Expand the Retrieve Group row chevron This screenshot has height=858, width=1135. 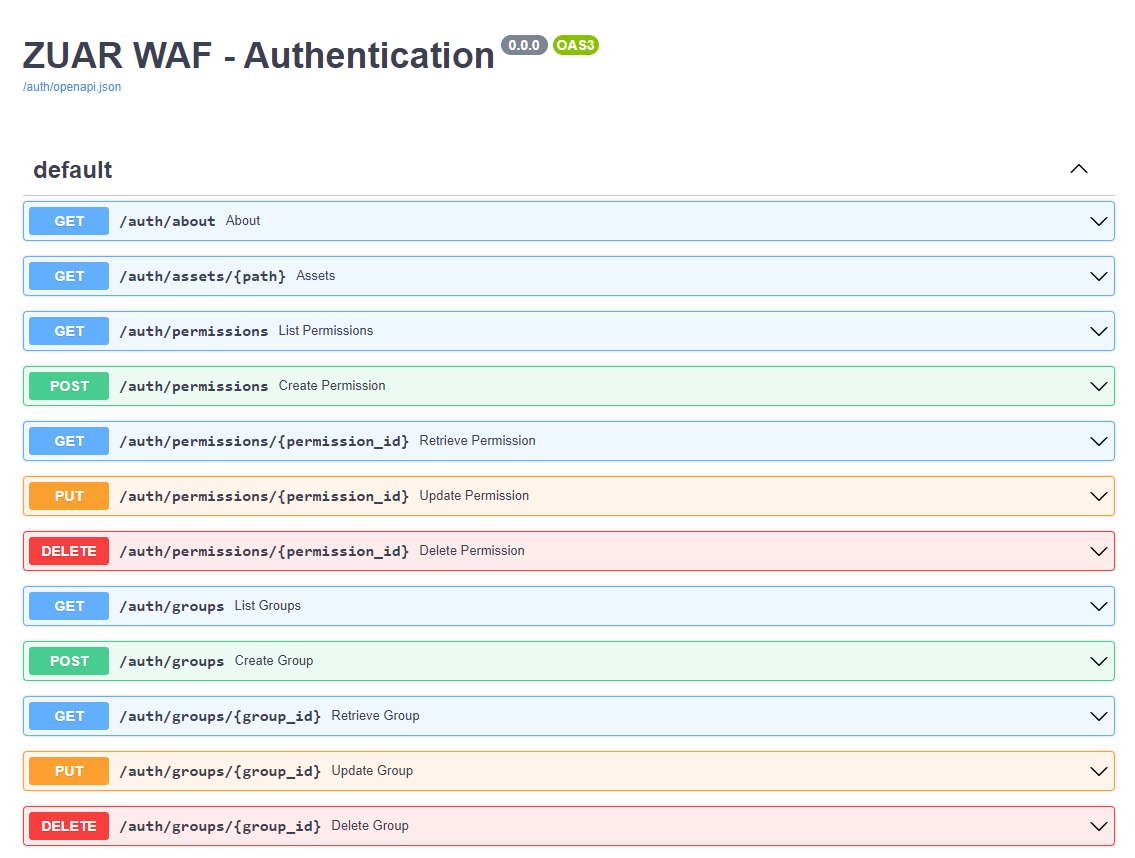pos(1098,717)
